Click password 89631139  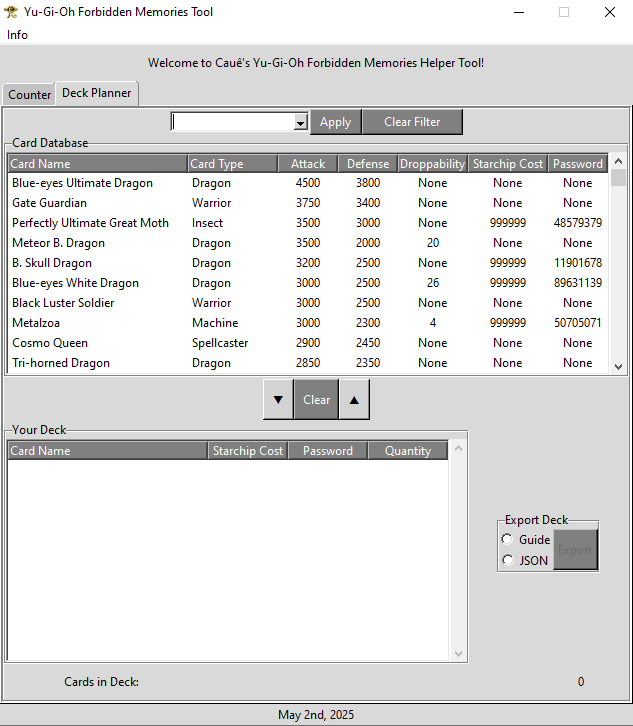[578, 282]
